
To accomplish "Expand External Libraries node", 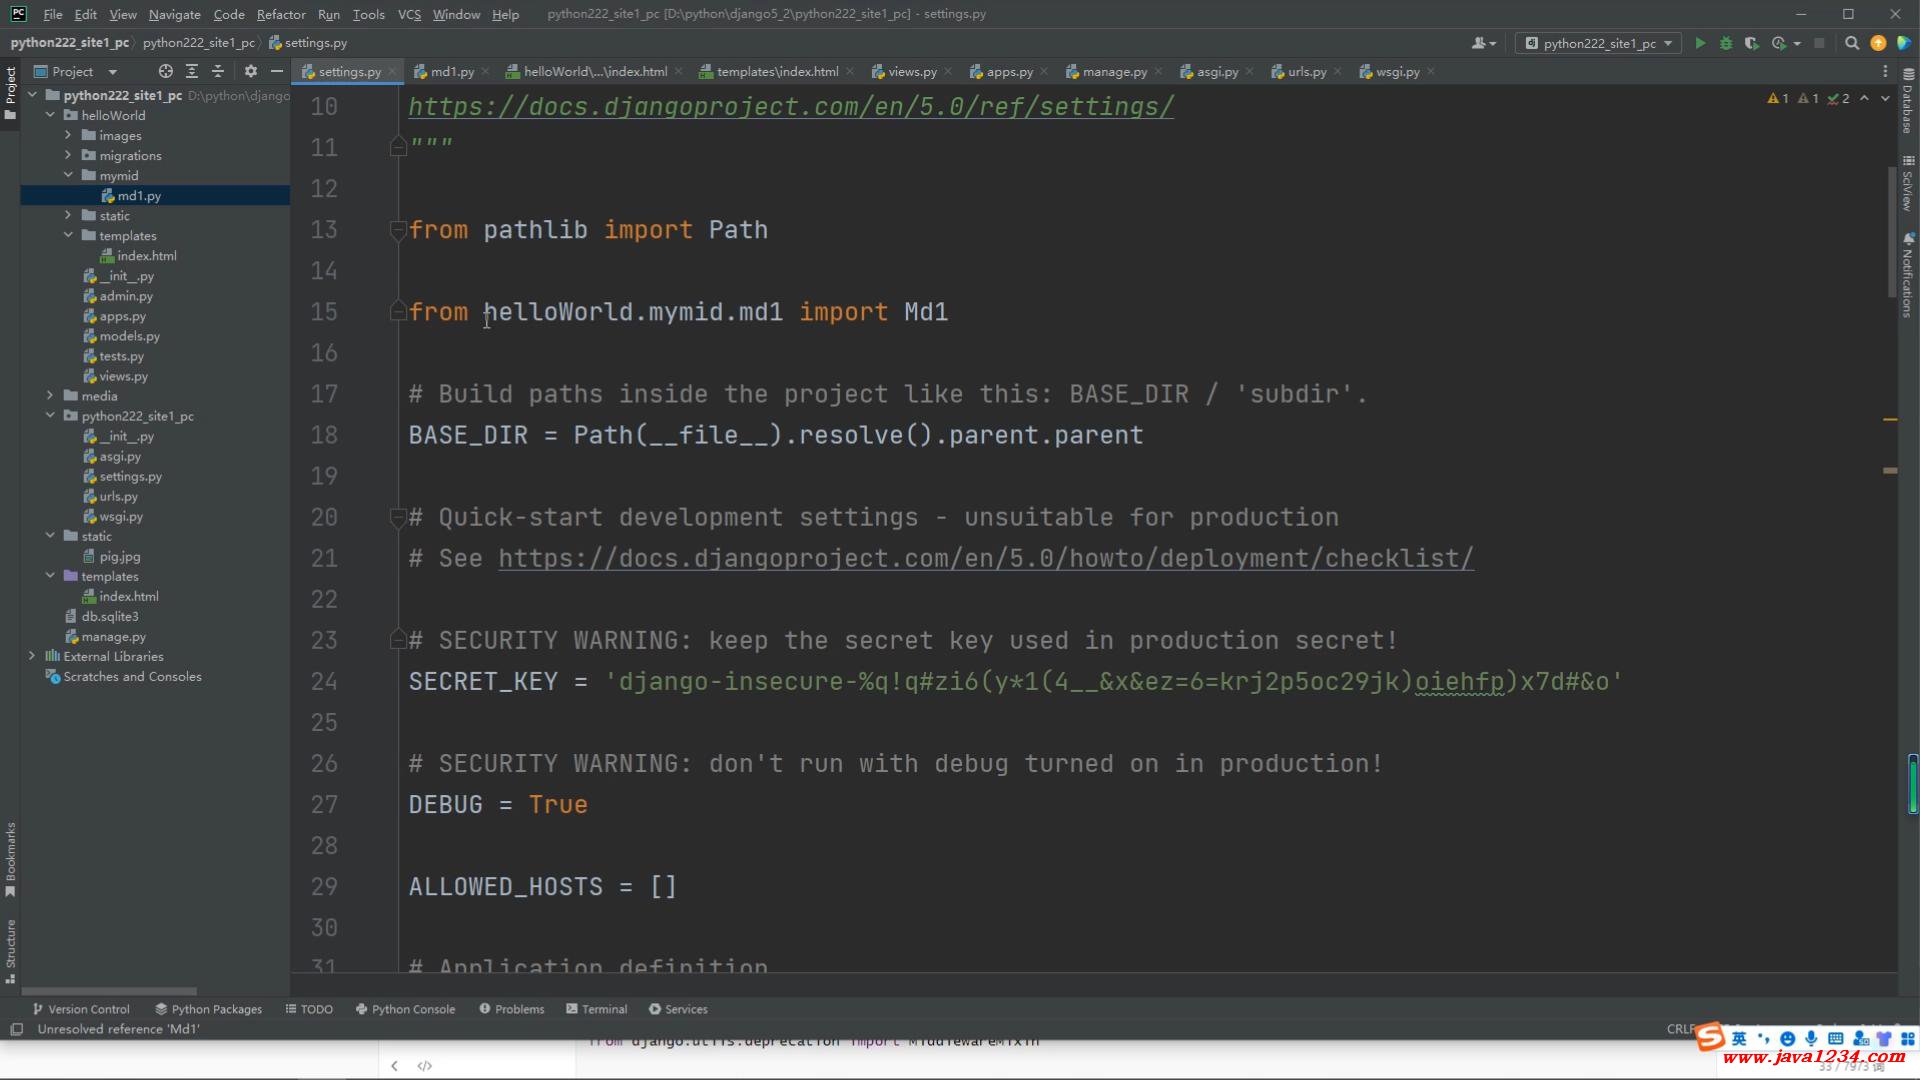I will click(32, 656).
